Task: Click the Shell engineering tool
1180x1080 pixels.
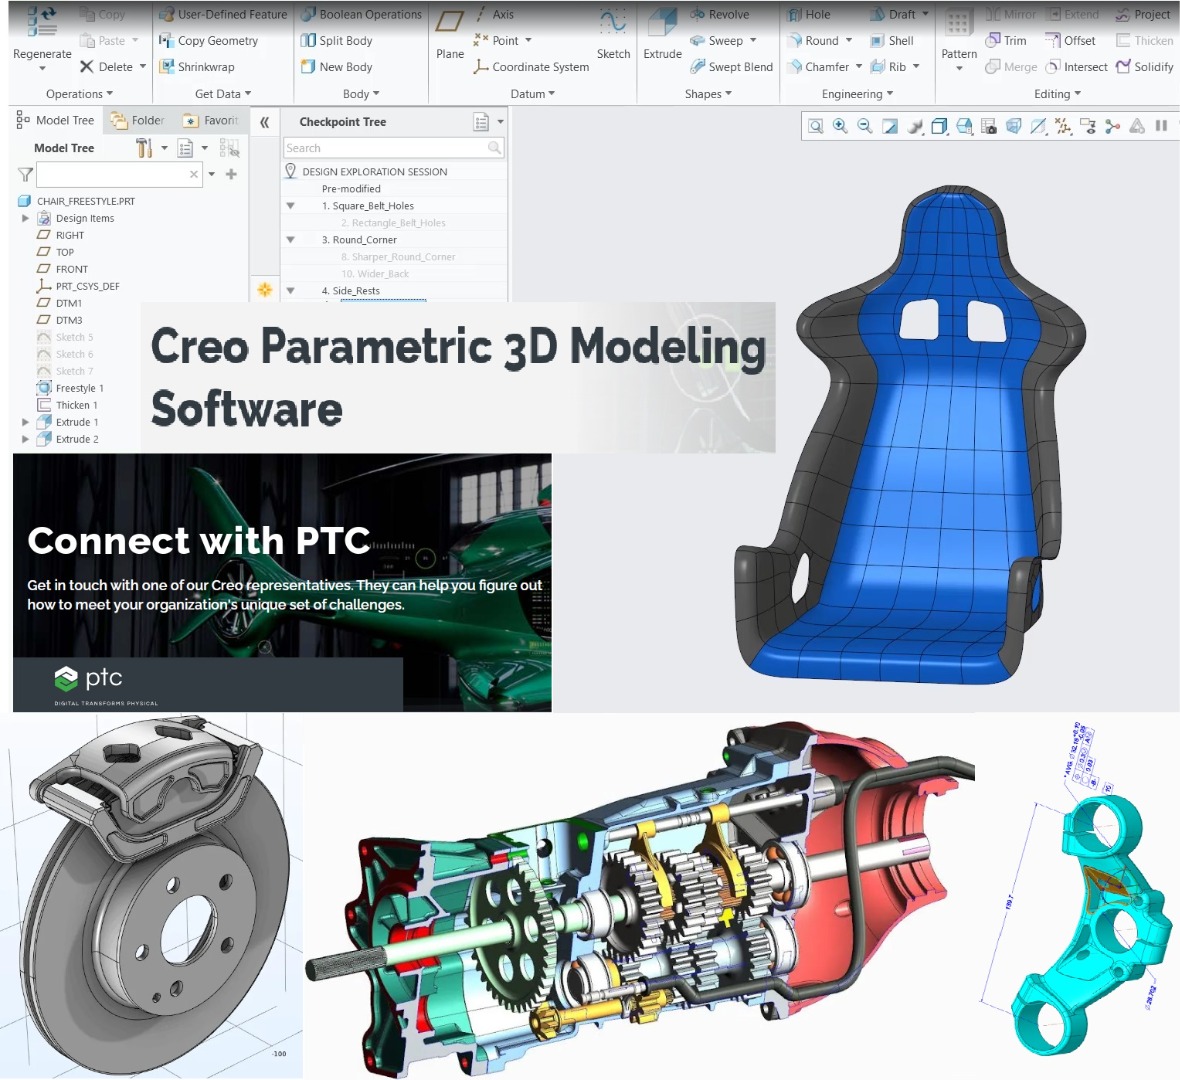Action: click(x=891, y=40)
